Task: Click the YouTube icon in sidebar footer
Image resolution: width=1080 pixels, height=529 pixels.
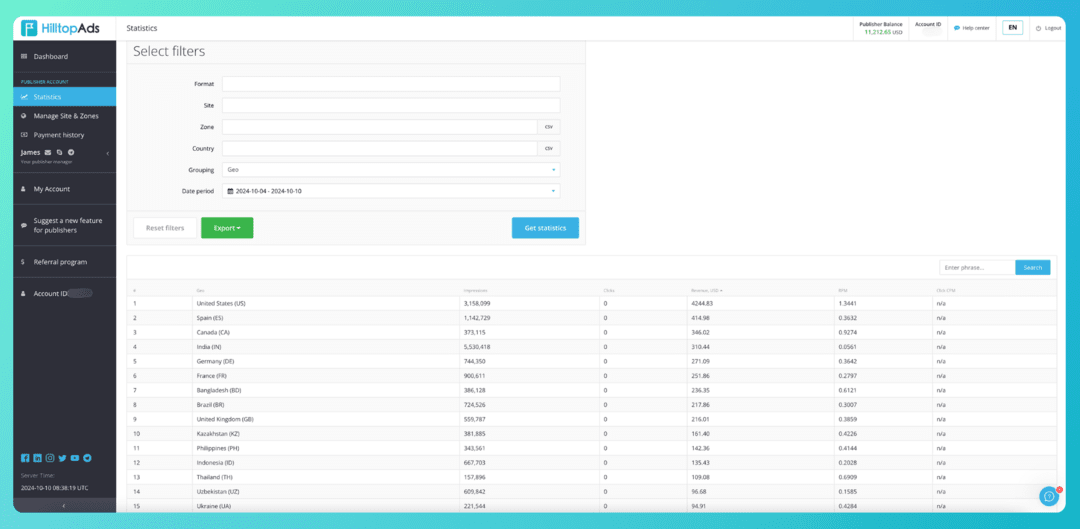Action: 75,458
